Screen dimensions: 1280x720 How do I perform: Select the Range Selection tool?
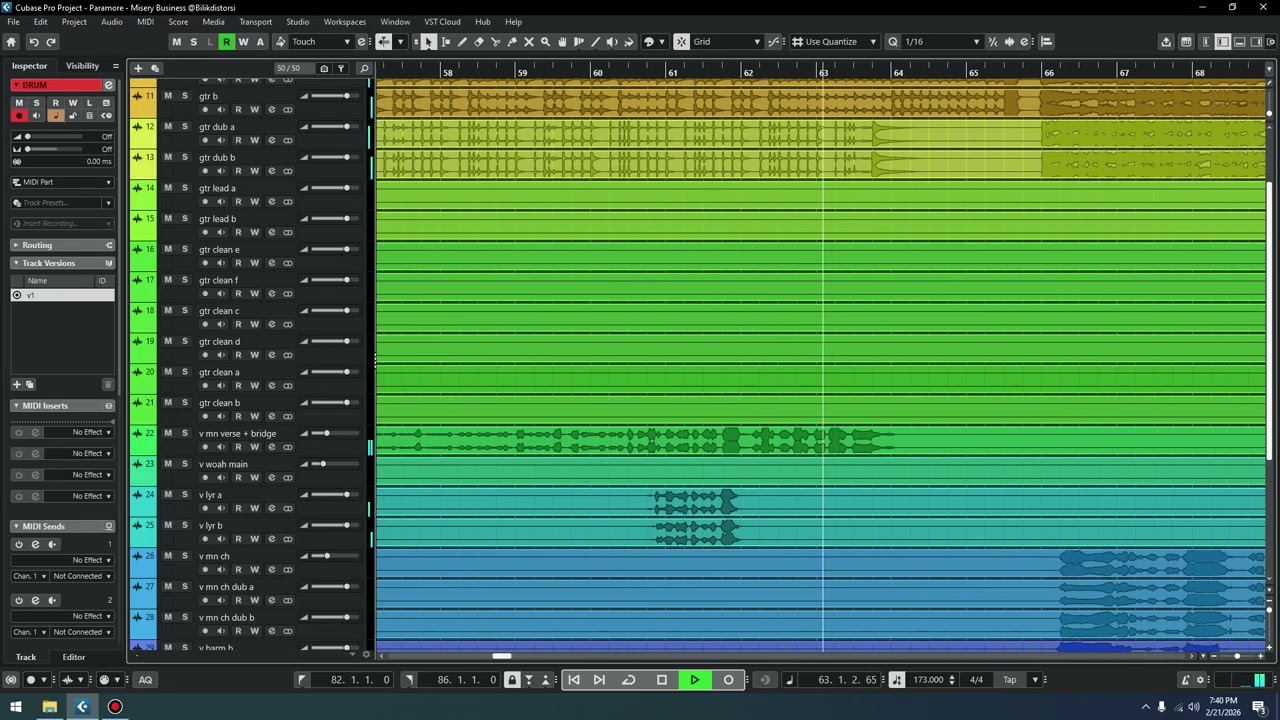(446, 42)
